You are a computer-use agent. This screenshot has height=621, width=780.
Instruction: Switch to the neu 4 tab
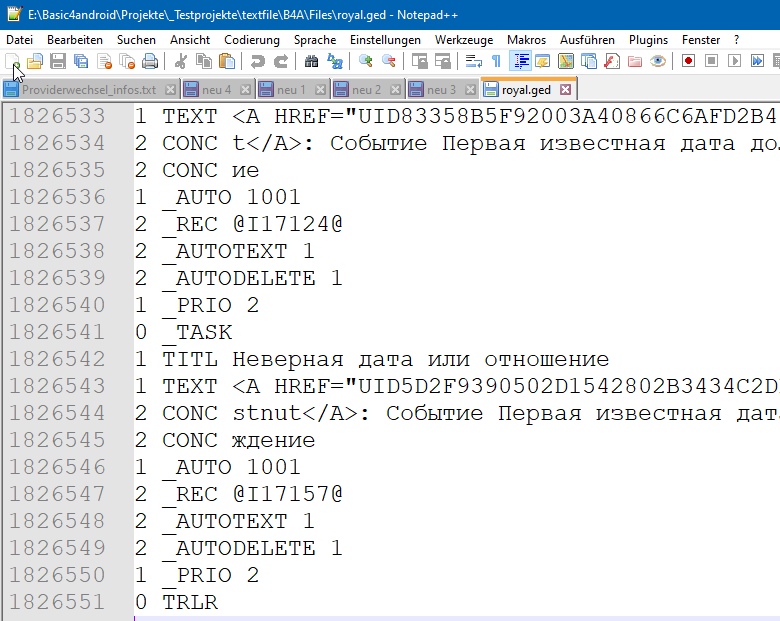217,90
